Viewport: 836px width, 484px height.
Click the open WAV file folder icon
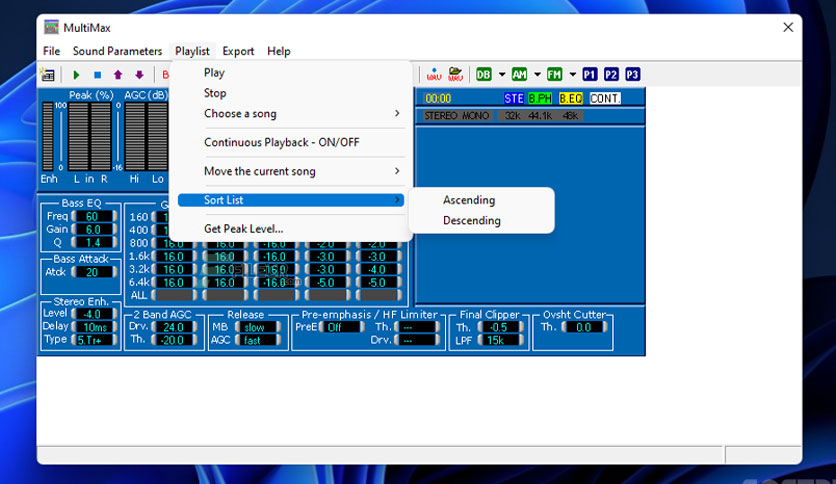pyautogui.click(x=455, y=75)
